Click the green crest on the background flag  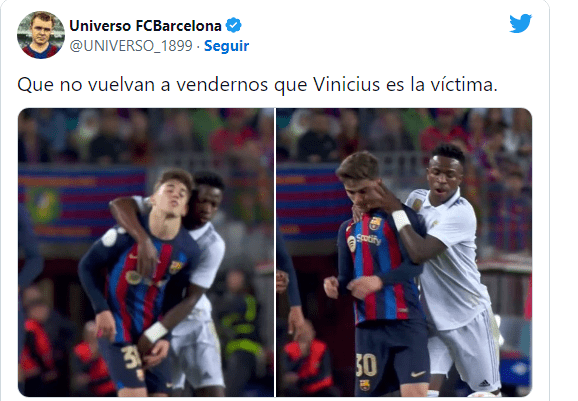[x=44, y=205]
